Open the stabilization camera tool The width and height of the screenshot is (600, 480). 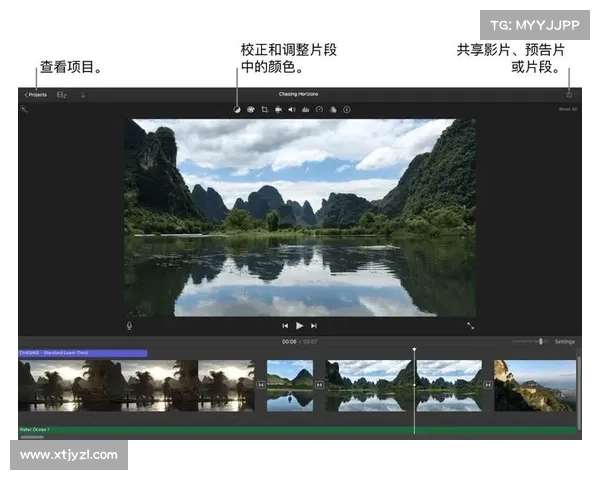point(278,110)
